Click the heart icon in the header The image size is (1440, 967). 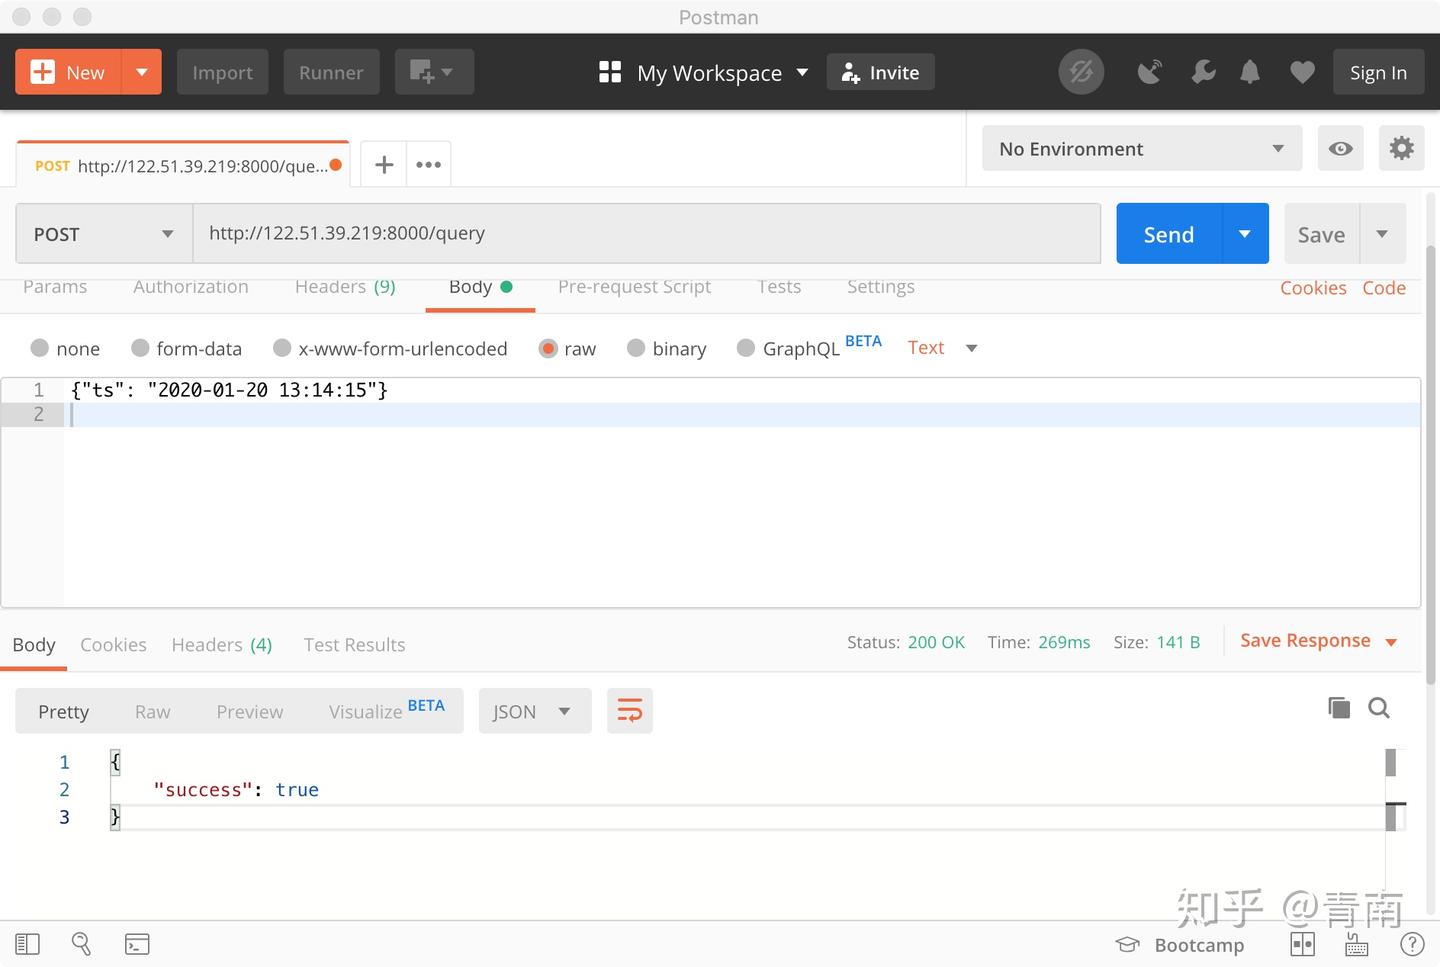1301,71
